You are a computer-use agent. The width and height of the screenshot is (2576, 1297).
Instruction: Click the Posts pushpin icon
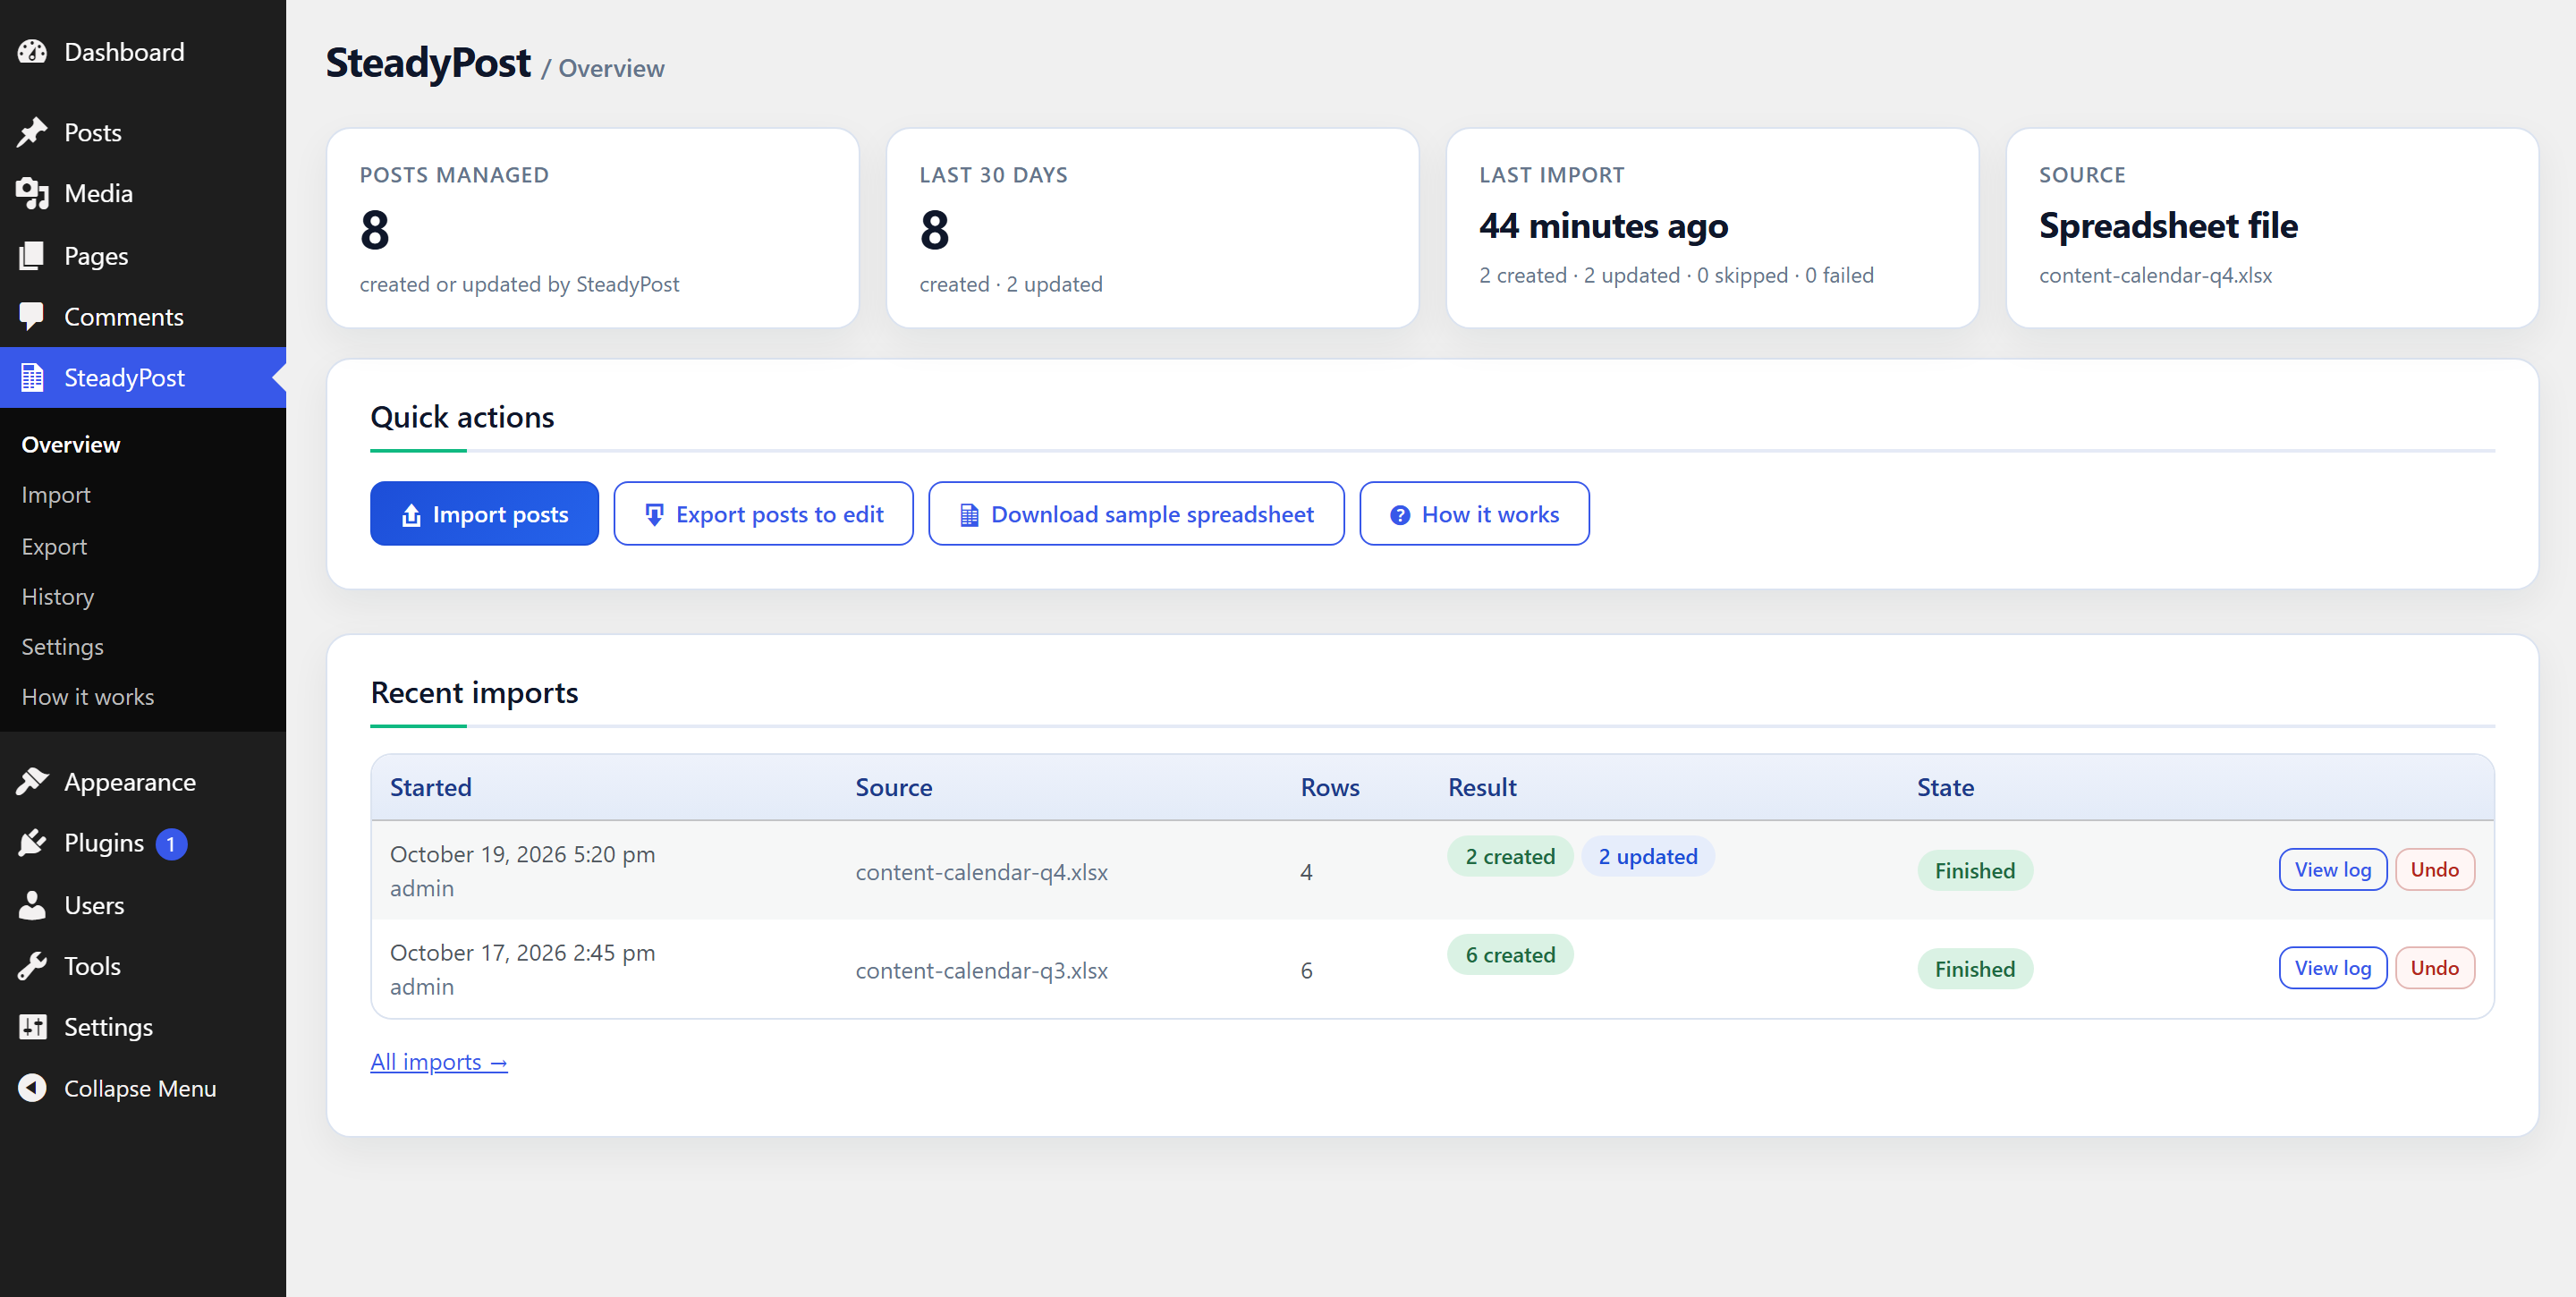coord(32,133)
